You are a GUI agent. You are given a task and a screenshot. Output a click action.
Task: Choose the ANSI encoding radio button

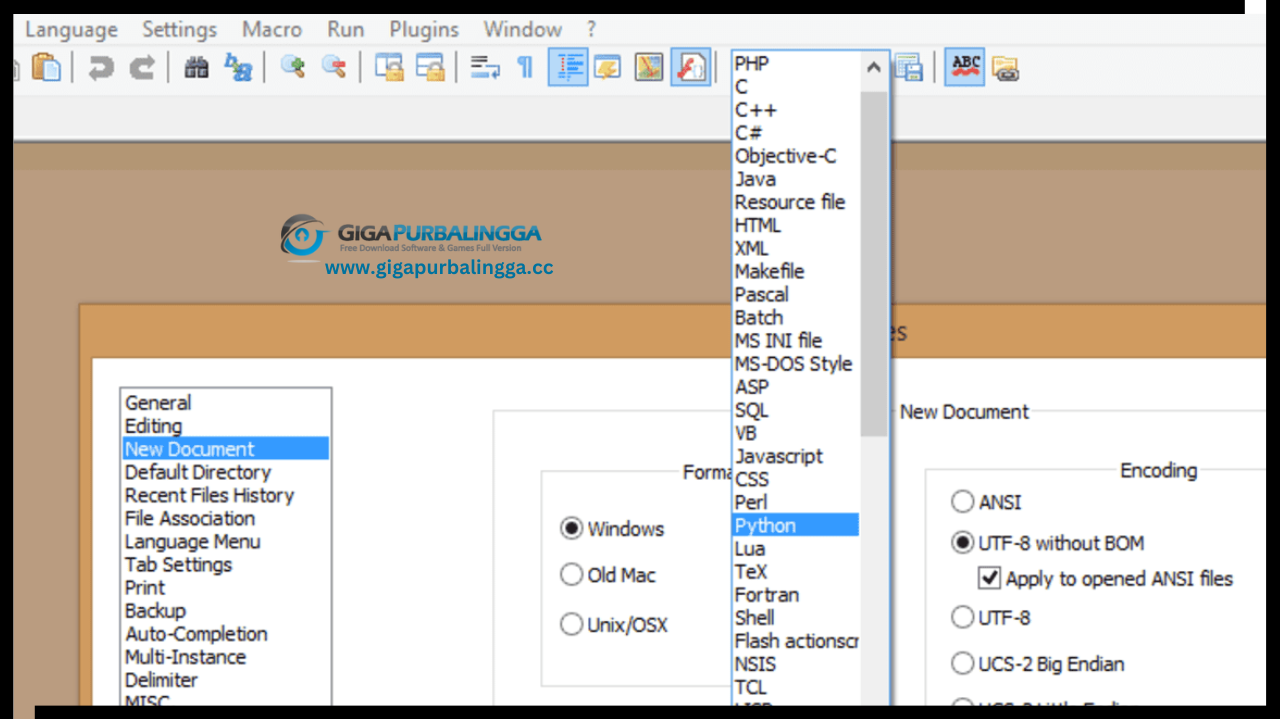point(962,502)
